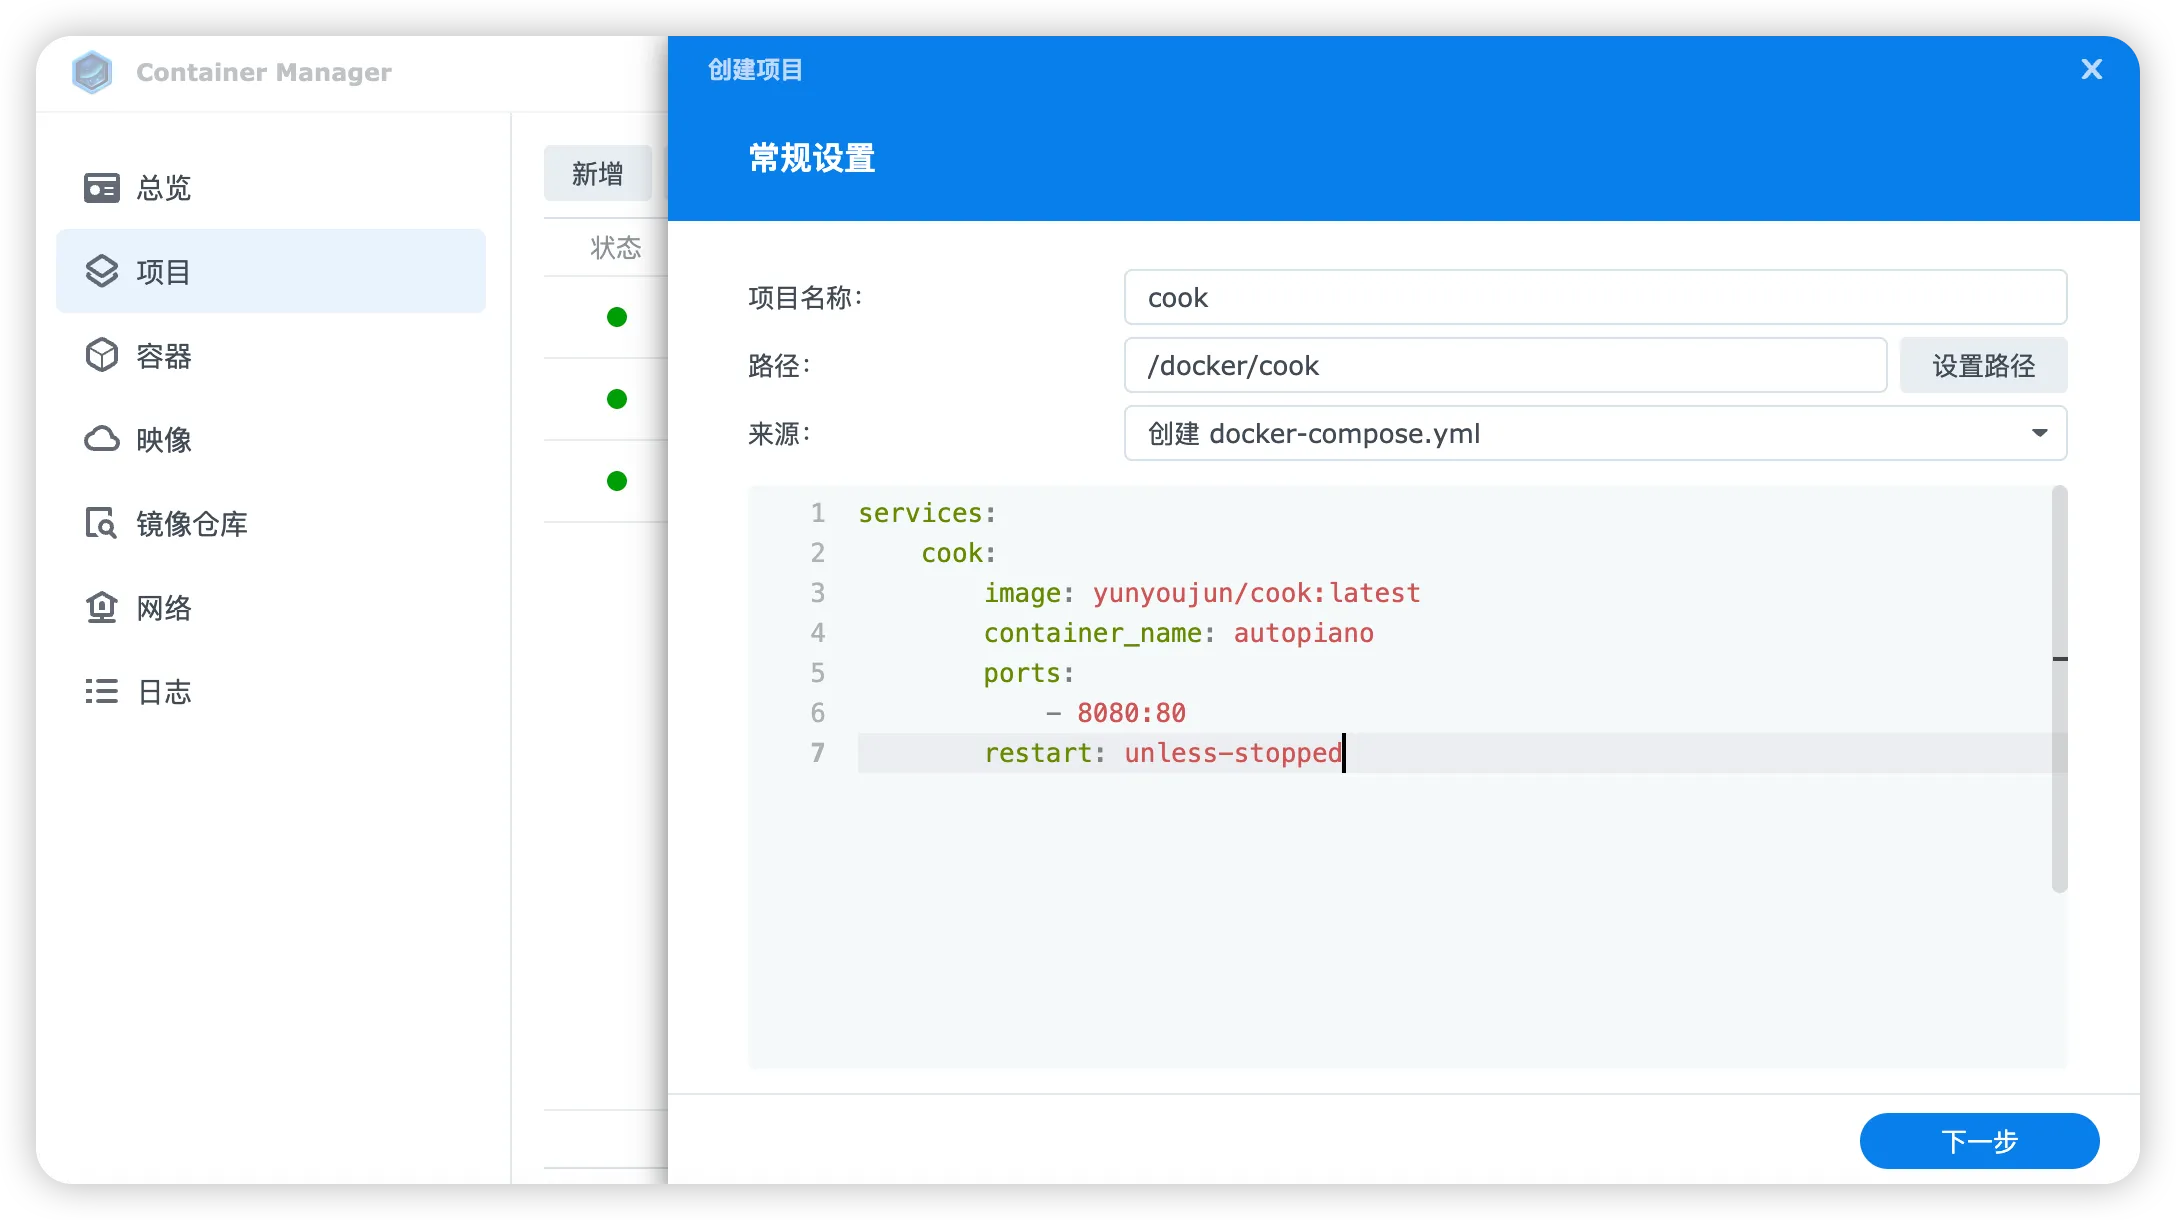Open the 总览 overview section

click(x=271, y=188)
